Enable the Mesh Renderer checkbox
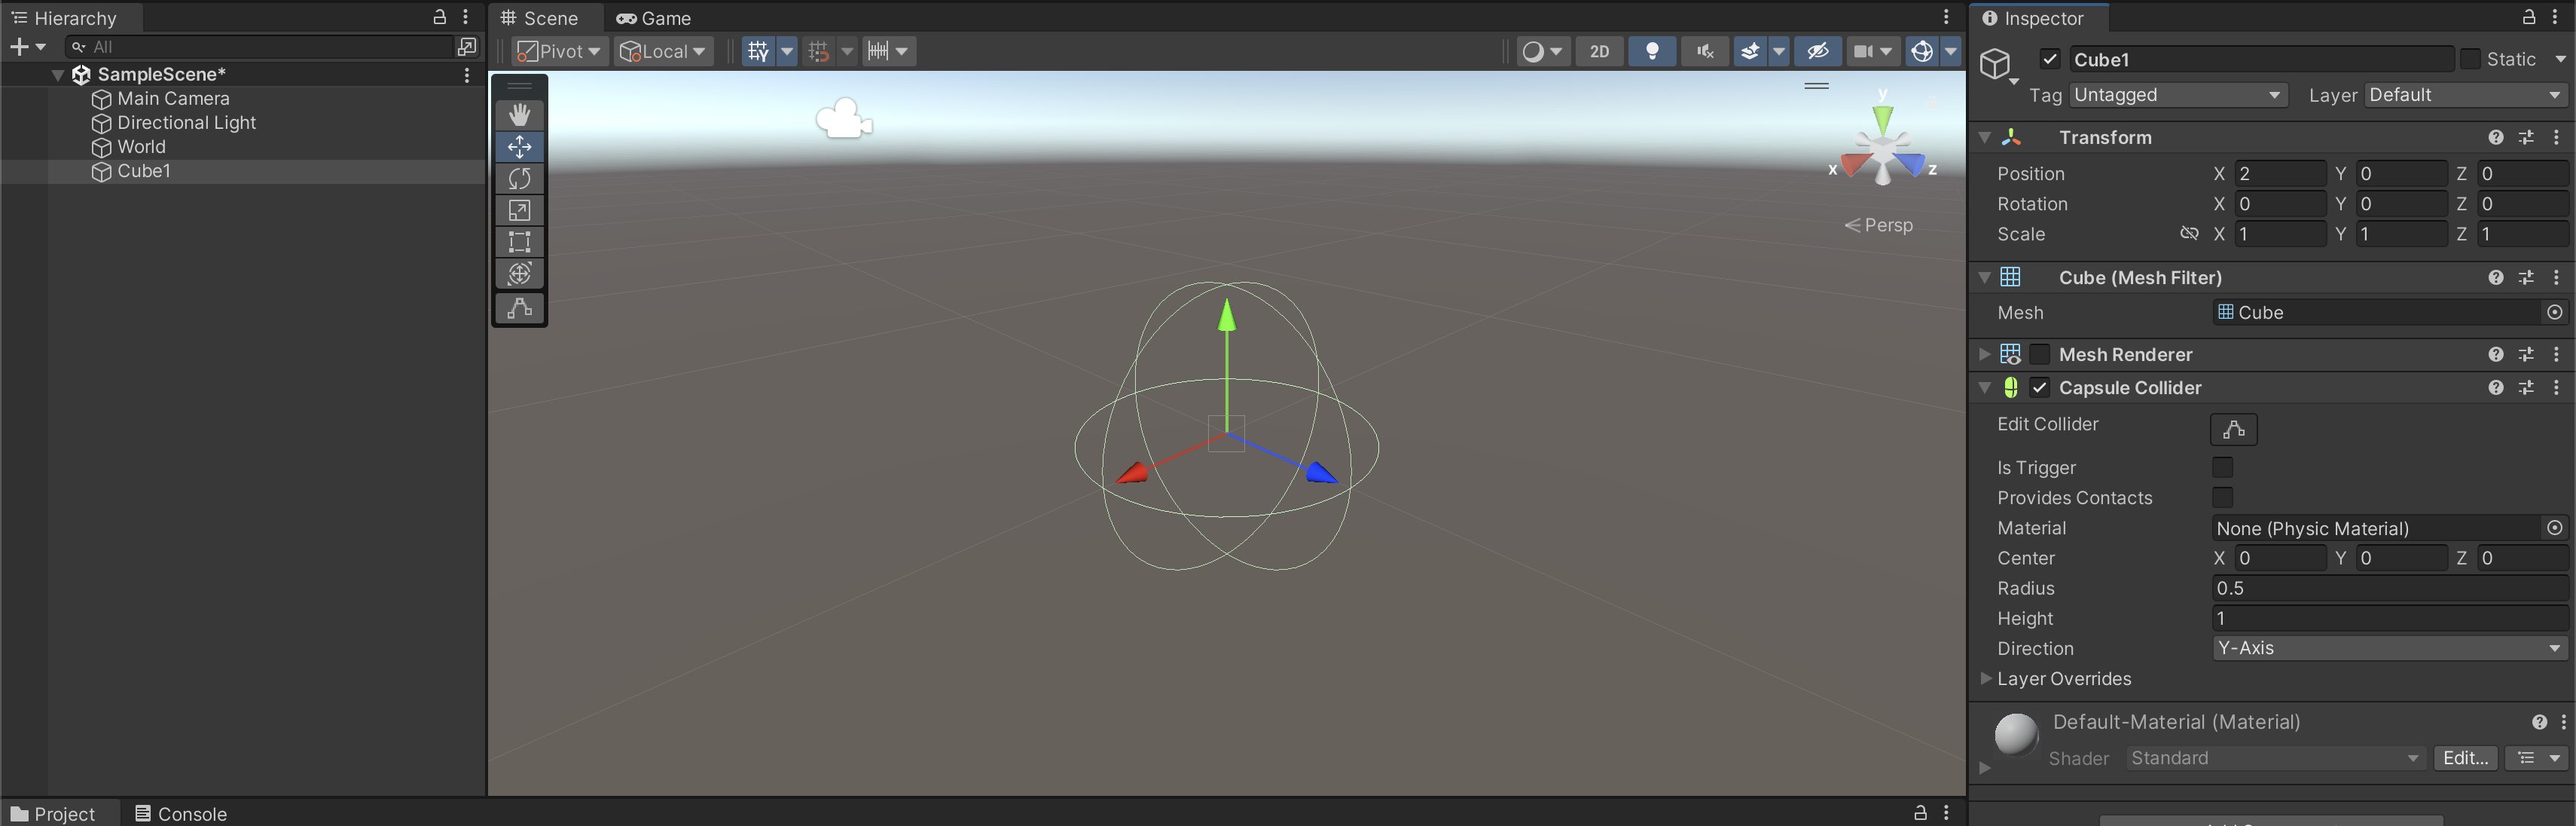Screen dimensions: 2576x826 pos(2040,355)
